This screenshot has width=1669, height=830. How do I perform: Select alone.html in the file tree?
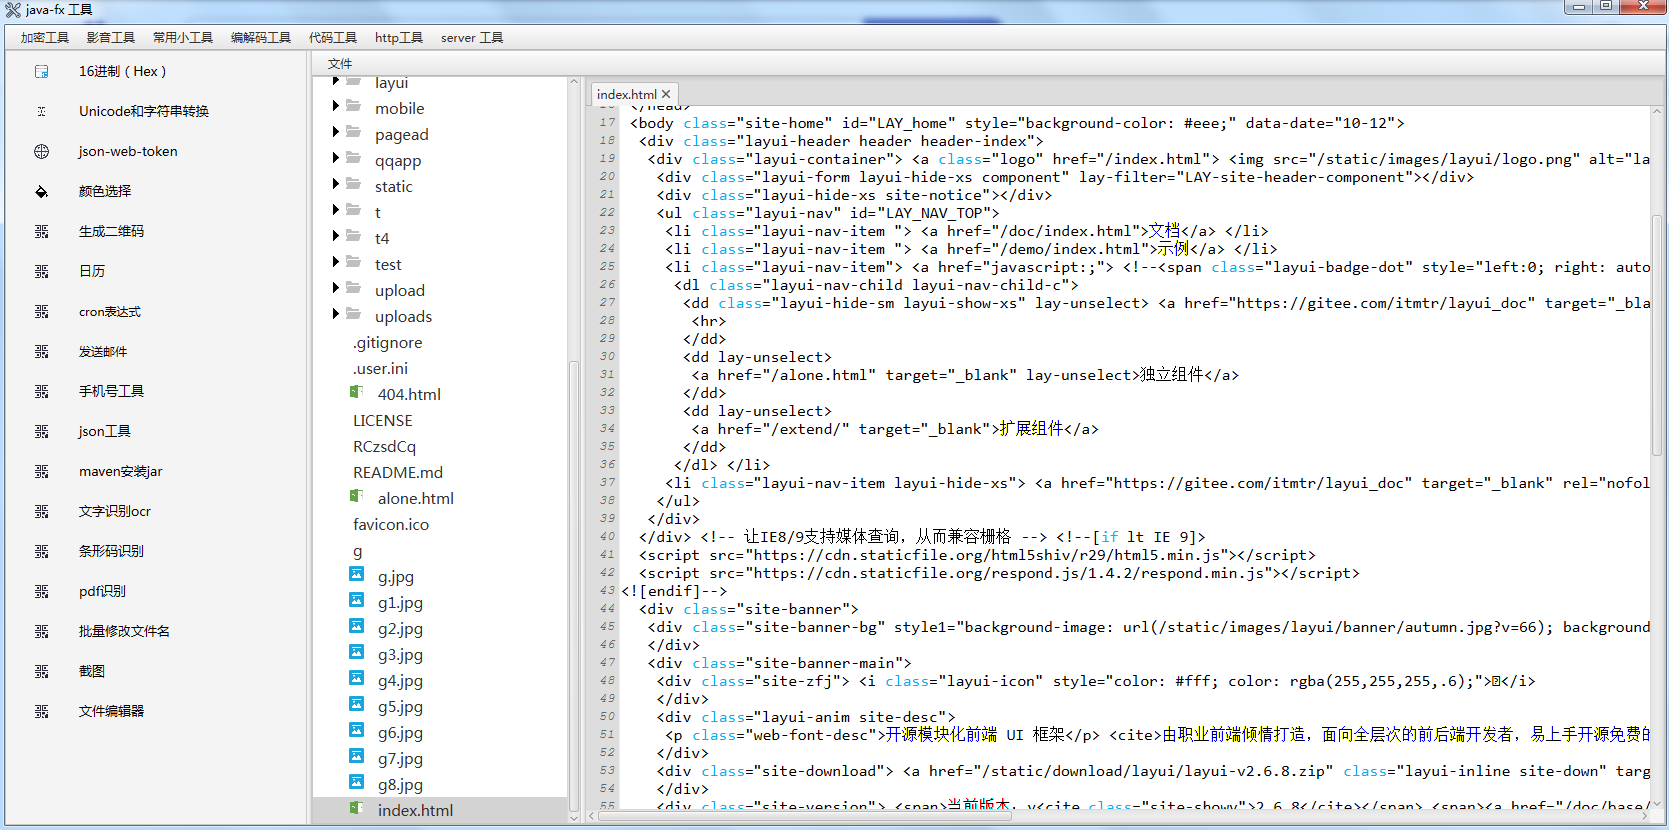pyautogui.click(x=415, y=498)
